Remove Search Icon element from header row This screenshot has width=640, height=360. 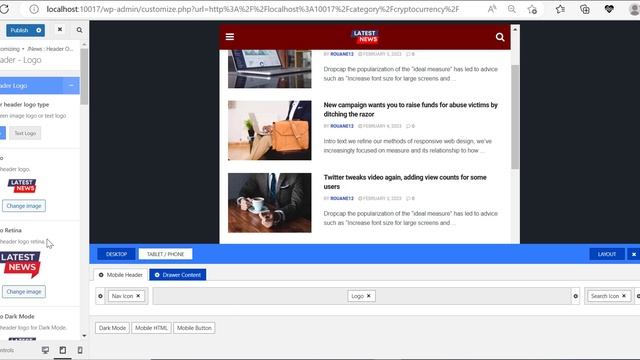point(624,296)
